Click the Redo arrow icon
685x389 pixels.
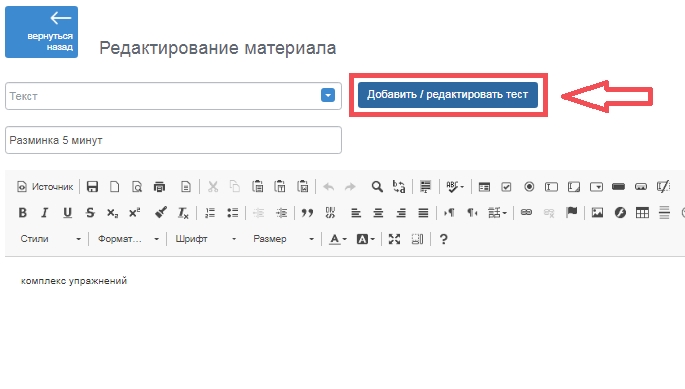click(x=350, y=187)
